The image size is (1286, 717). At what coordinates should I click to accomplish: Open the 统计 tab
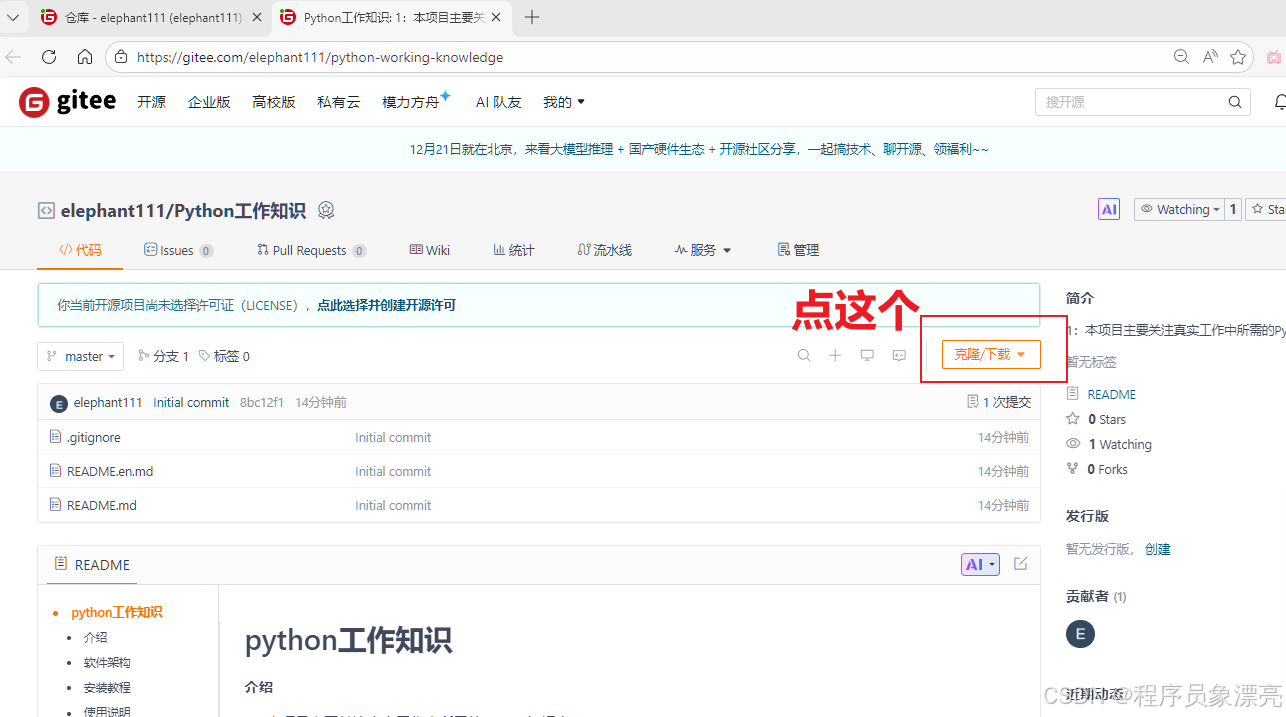tap(514, 250)
